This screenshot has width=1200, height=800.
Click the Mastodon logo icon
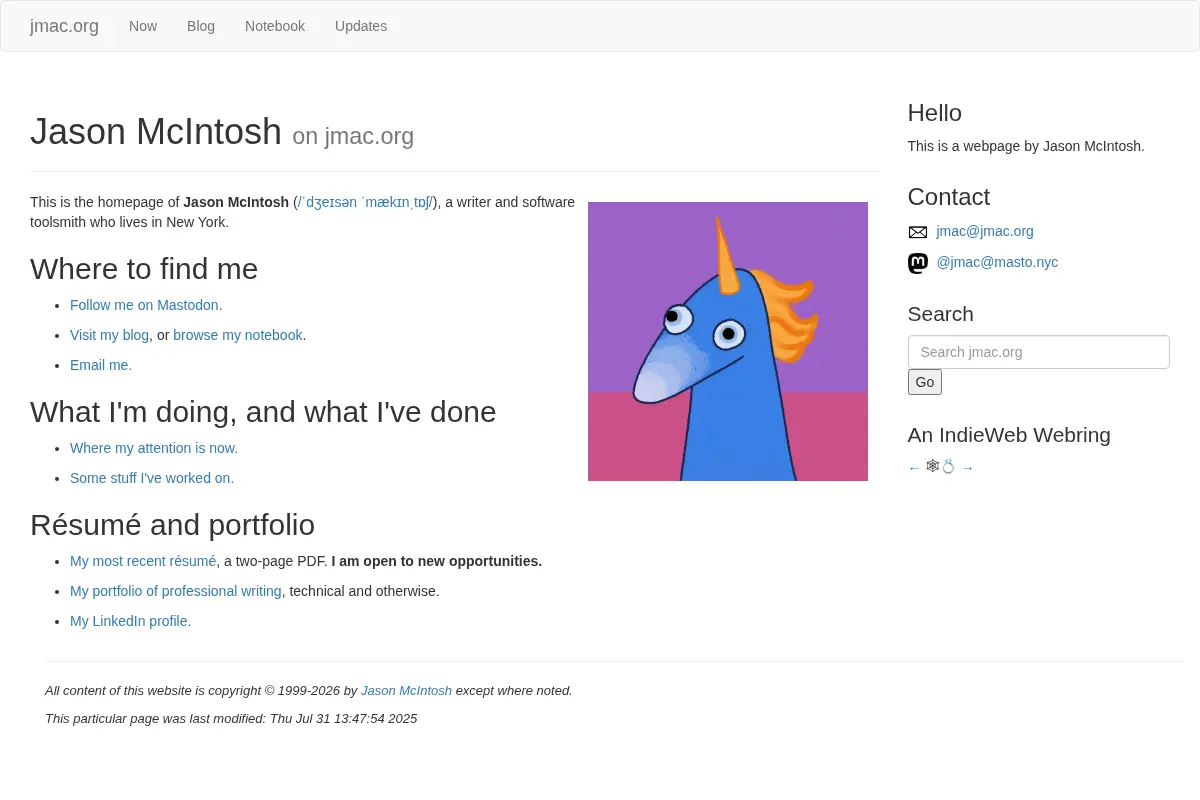point(917,263)
